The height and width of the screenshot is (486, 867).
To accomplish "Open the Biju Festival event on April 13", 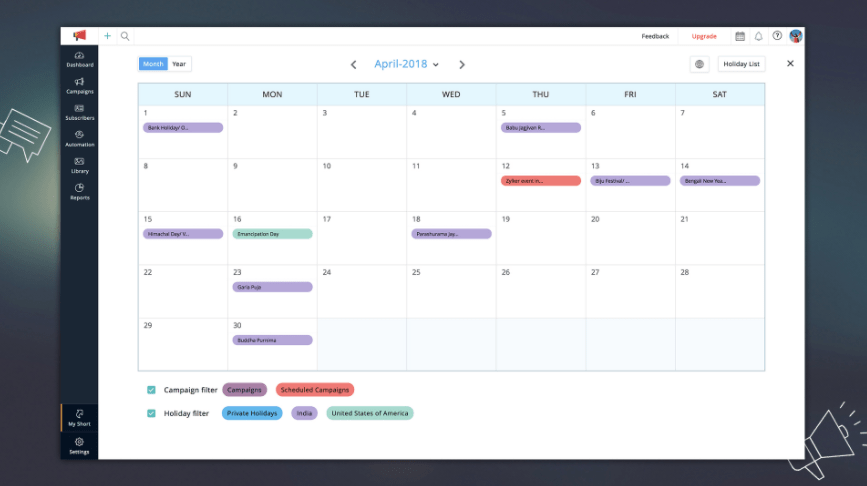I will click(x=630, y=181).
